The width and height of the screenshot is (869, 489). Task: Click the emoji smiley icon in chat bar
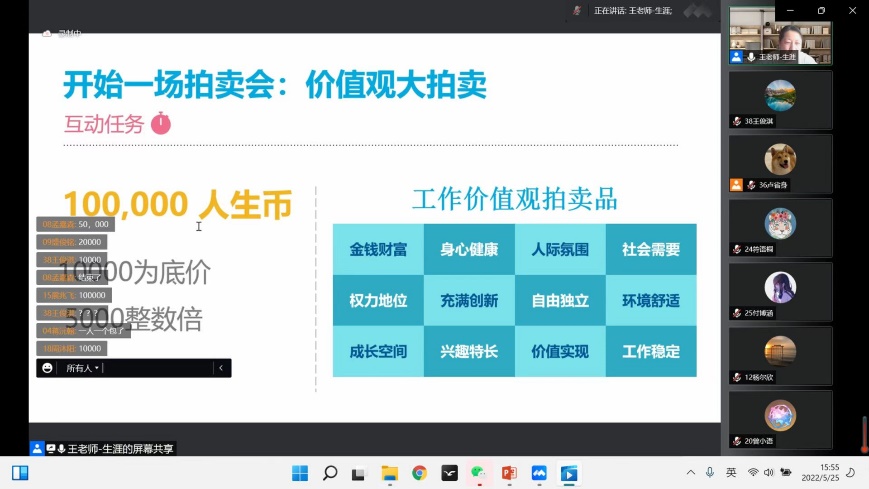[x=47, y=368]
